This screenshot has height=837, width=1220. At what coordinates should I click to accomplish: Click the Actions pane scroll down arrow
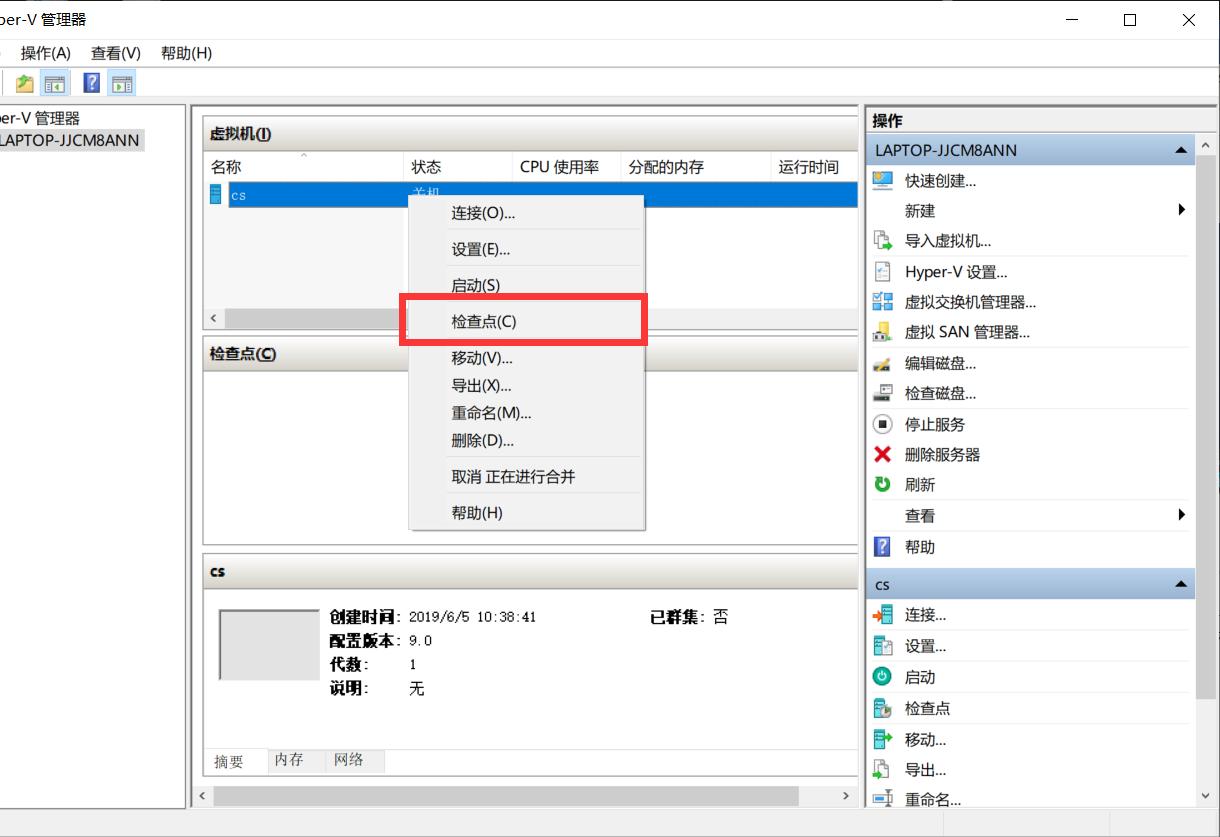point(1206,796)
